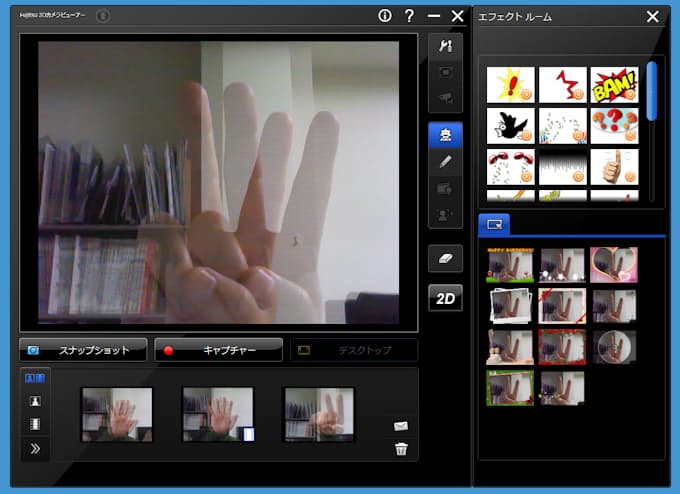
Task: Filter gallery to photo snapshots only
Action: pos(35,401)
